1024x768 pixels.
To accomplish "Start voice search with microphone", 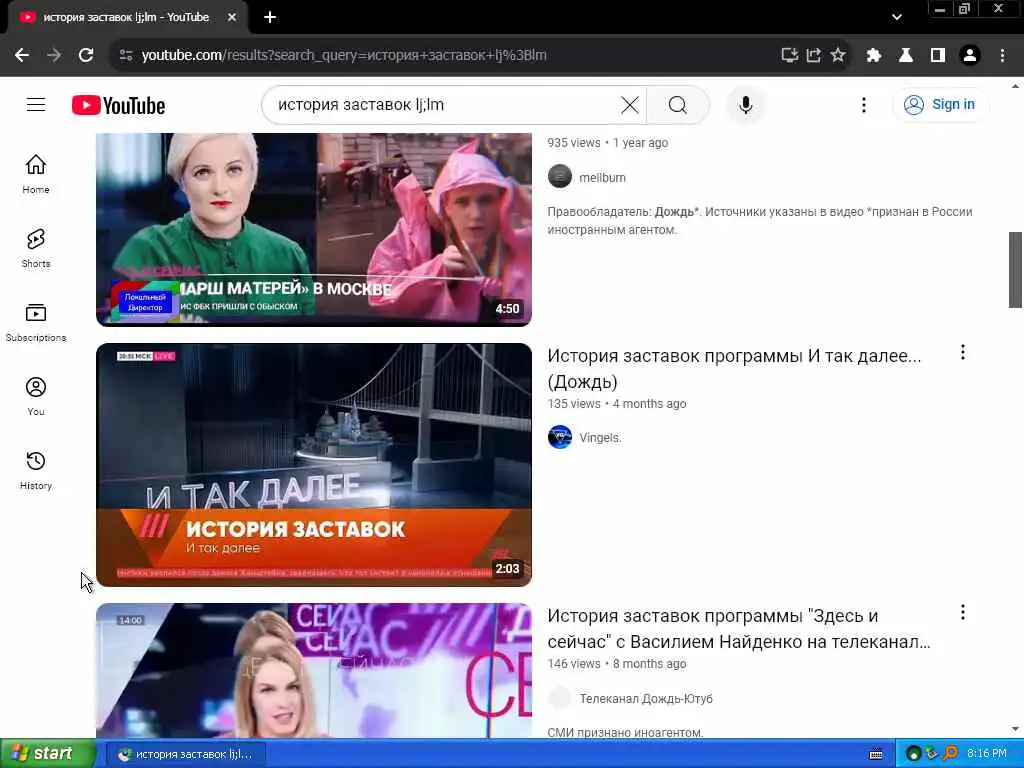I will 745,104.
